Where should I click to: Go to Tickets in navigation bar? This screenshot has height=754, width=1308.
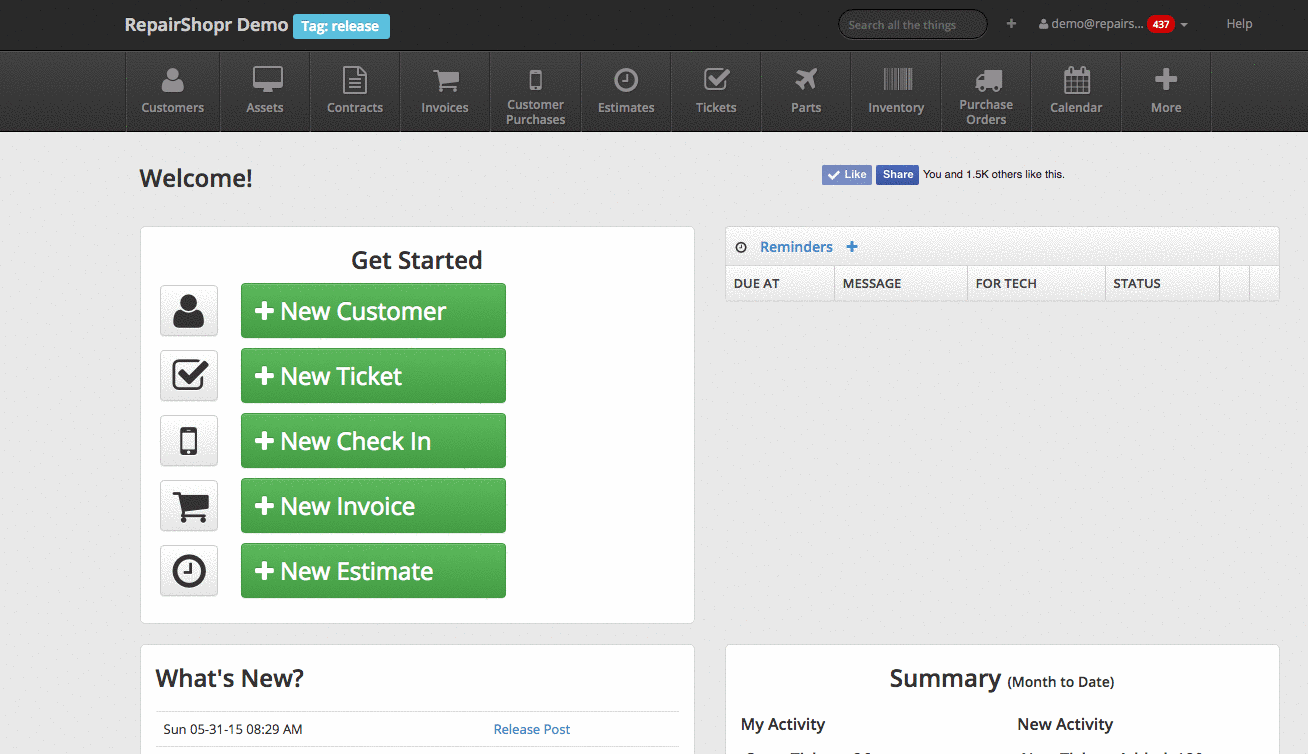[x=716, y=92]
